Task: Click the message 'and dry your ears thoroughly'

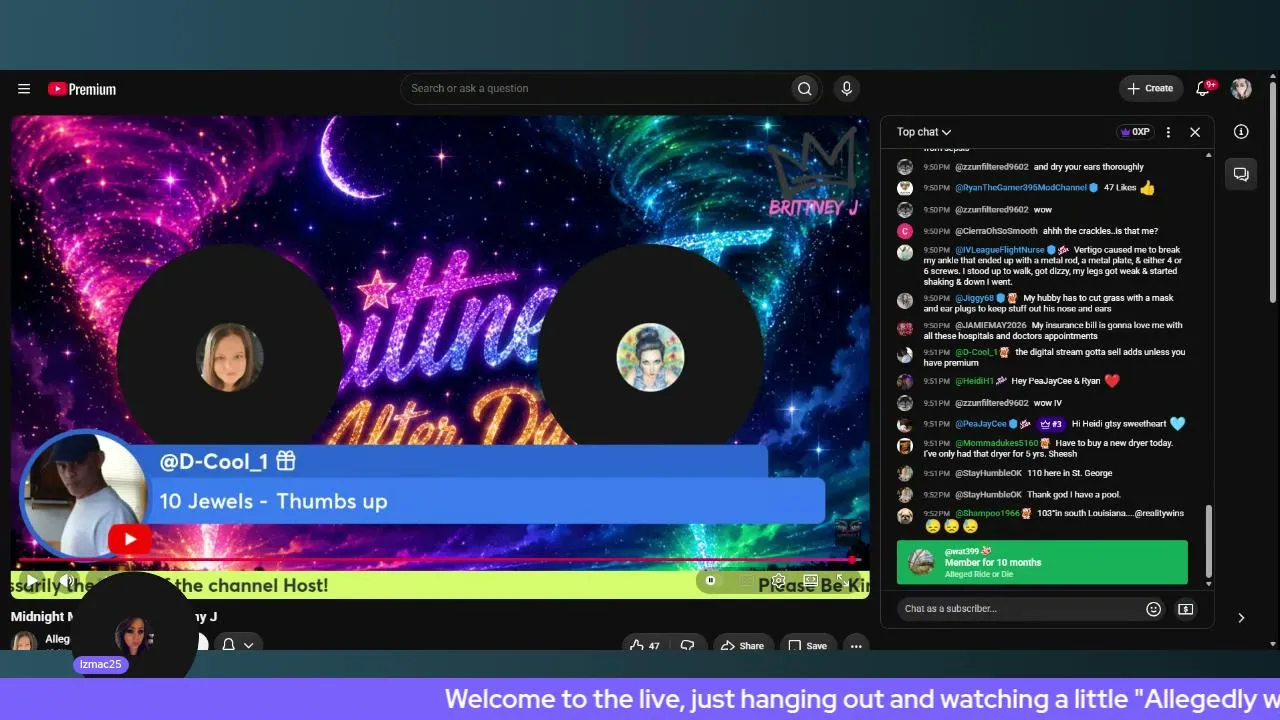Action: 1089,167
